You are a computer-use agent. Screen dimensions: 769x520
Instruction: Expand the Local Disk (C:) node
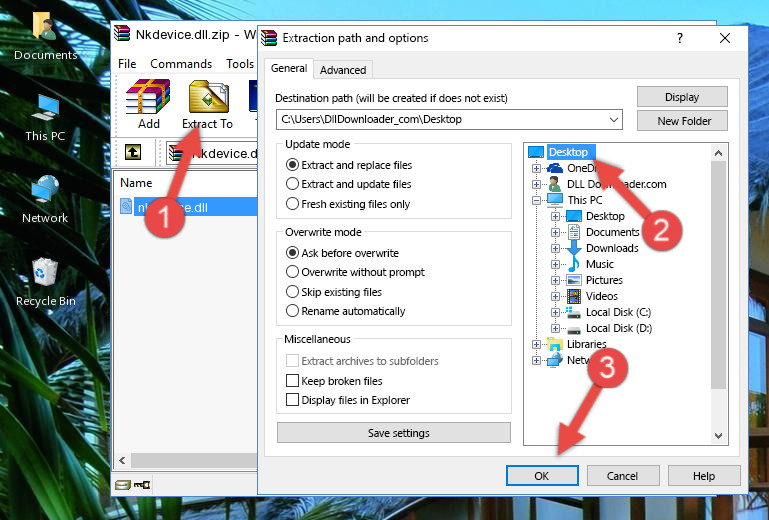pos(555,312)
